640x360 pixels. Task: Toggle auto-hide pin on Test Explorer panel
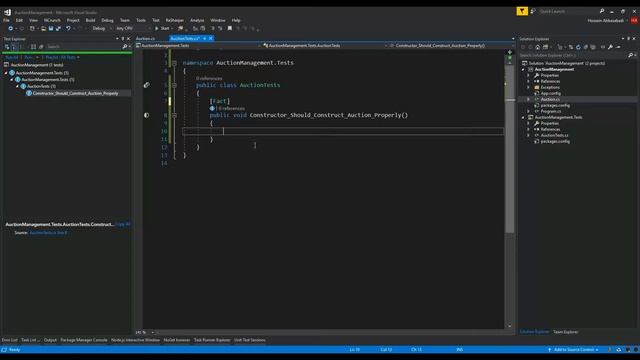pos(122,39)
